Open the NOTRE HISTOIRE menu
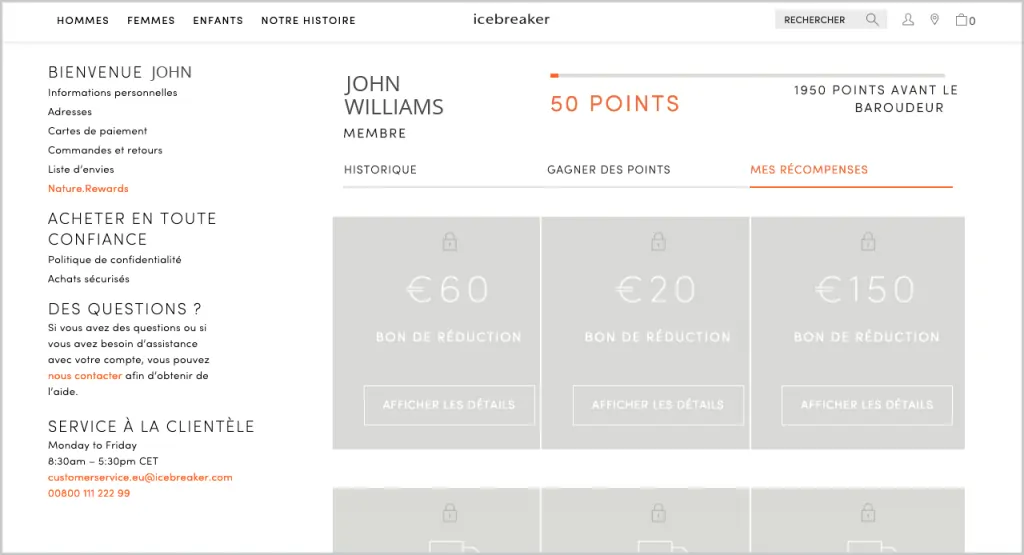1024x555 pixels. click(308, 21)
